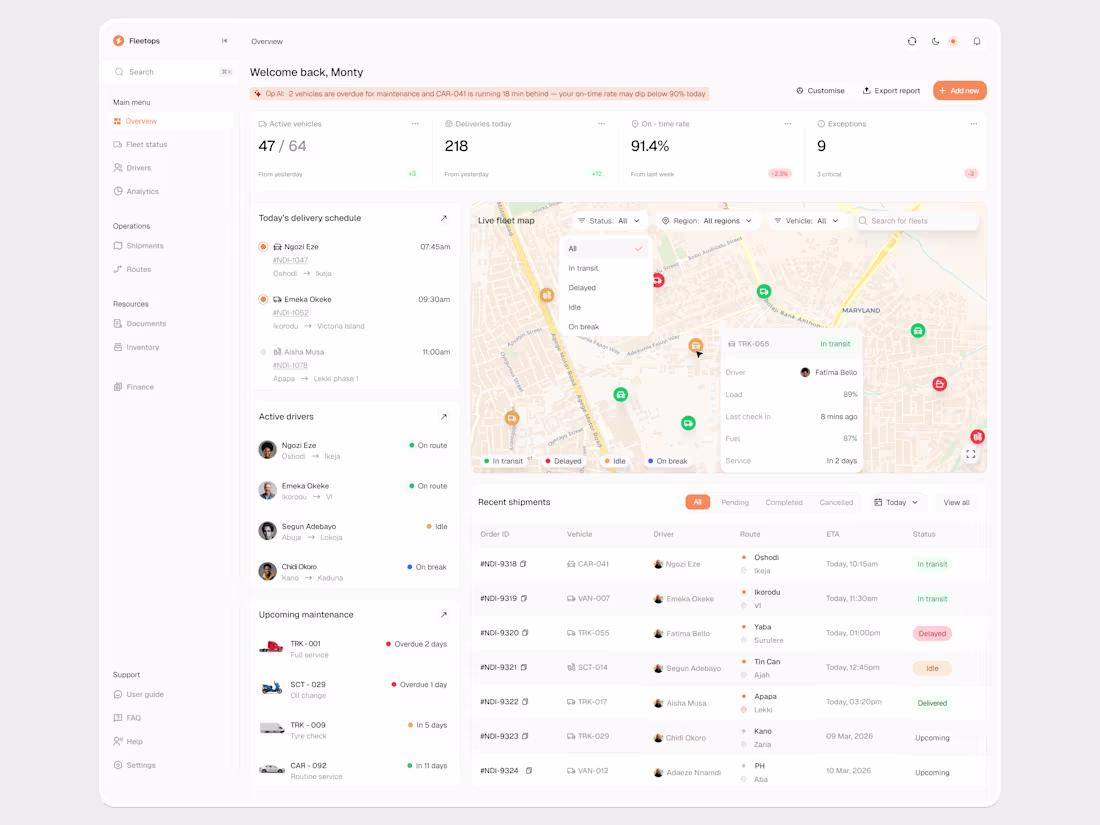
Task: Select Completed shipments tab
Action: click(784, 502)
